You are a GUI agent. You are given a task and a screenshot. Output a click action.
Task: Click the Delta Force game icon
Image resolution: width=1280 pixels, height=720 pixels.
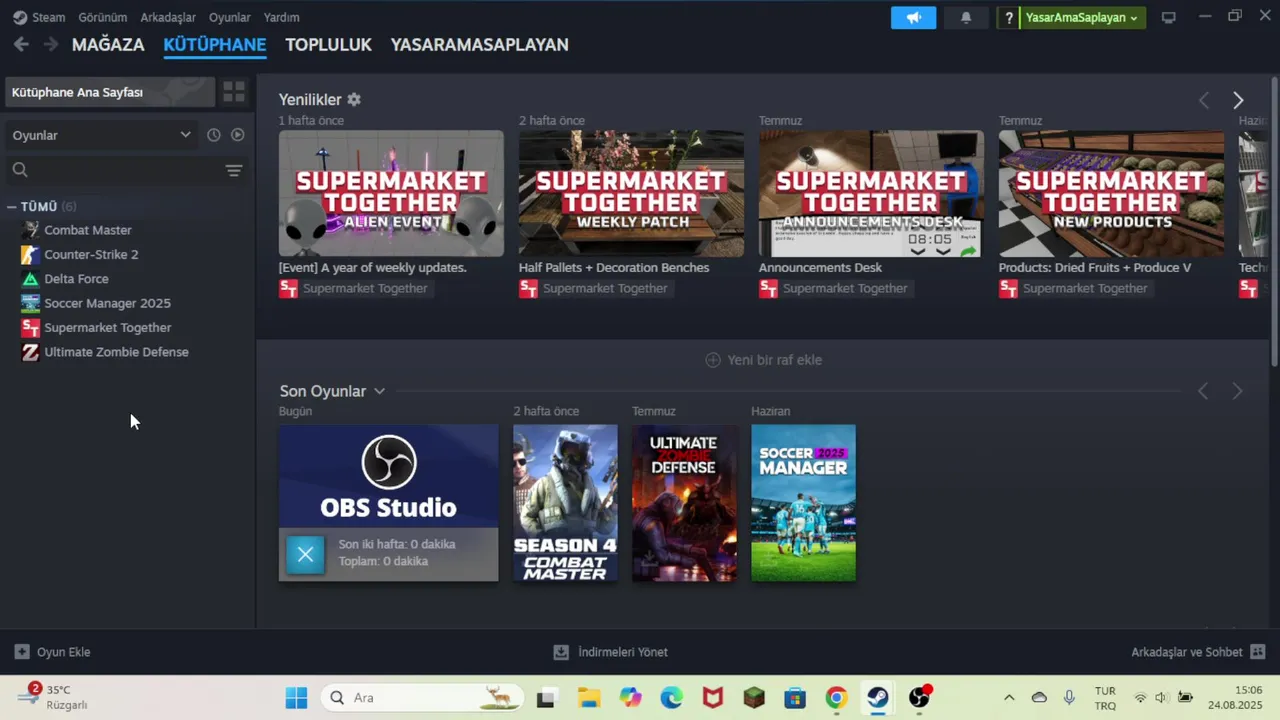pyautogui.click(x=31, y=279)
